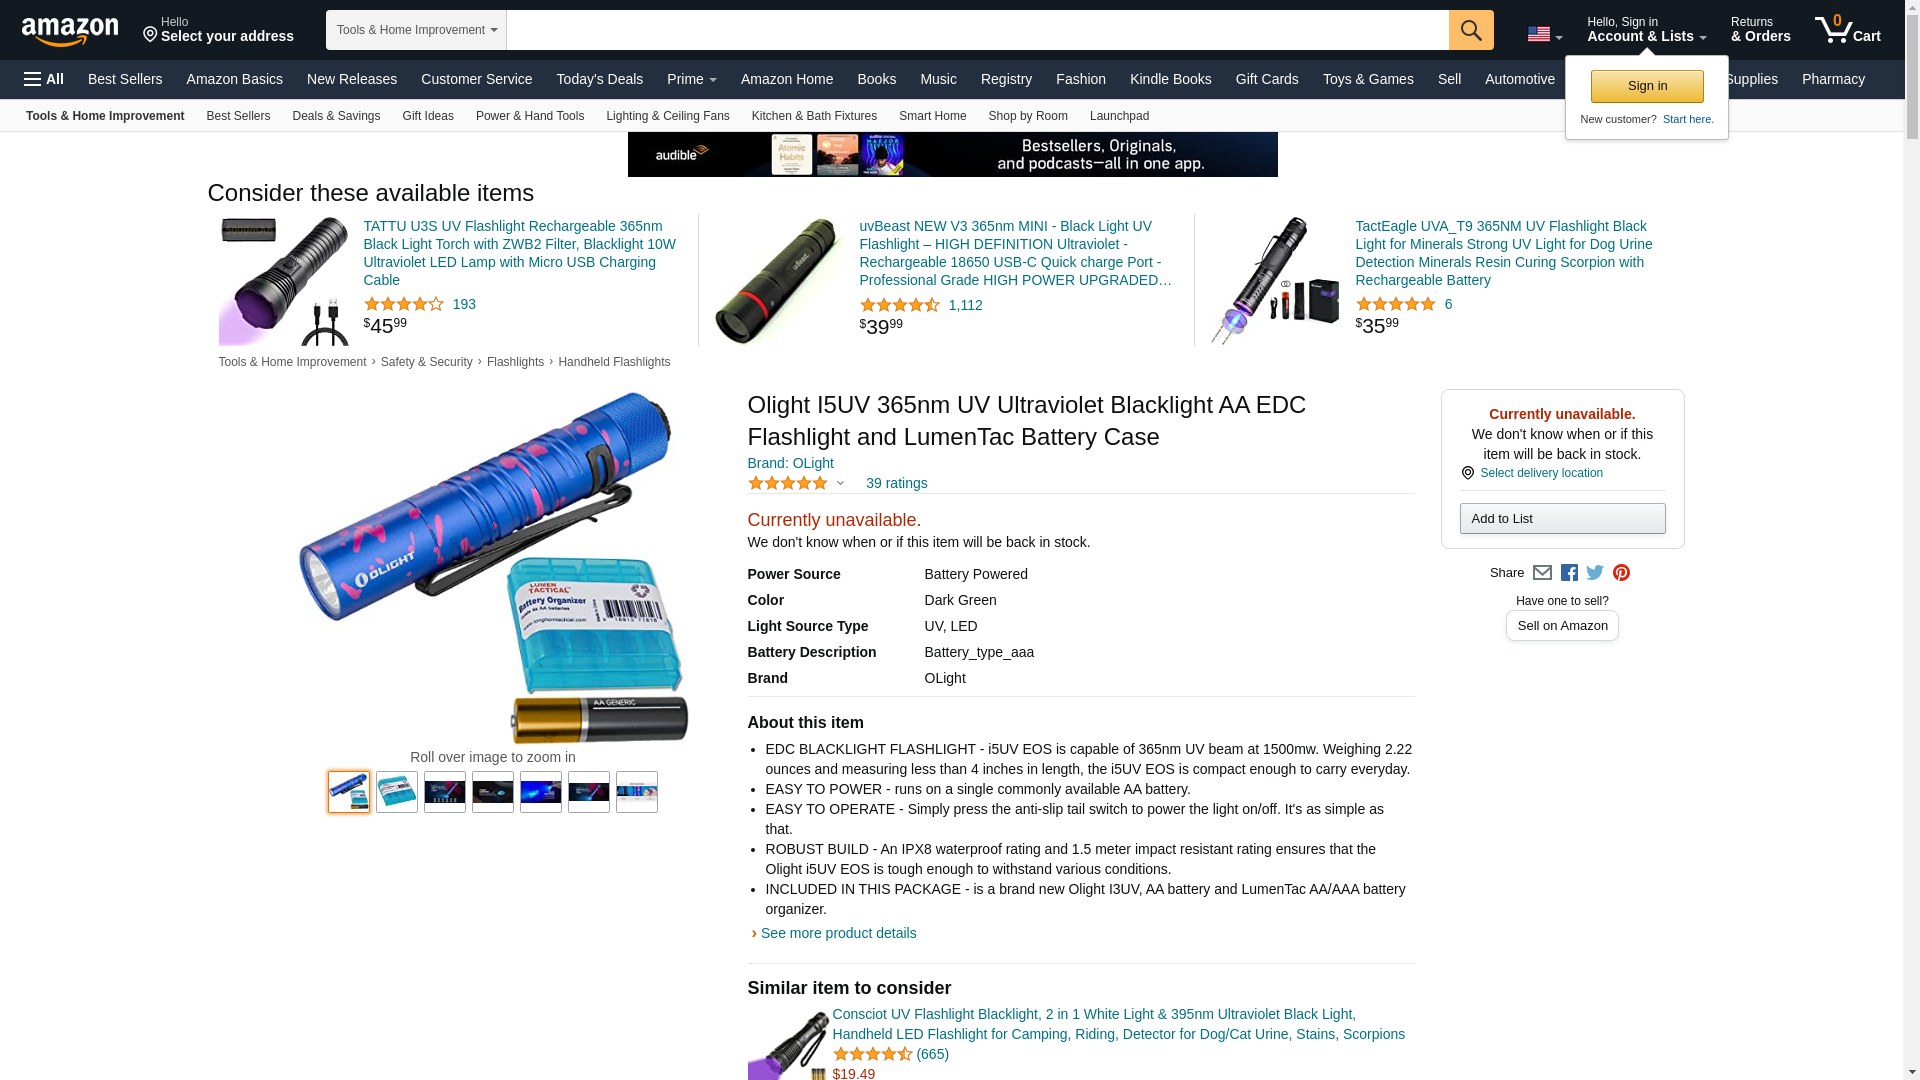Go to Today's Deals tab
1920x1080 pixels.
point(599,79)
